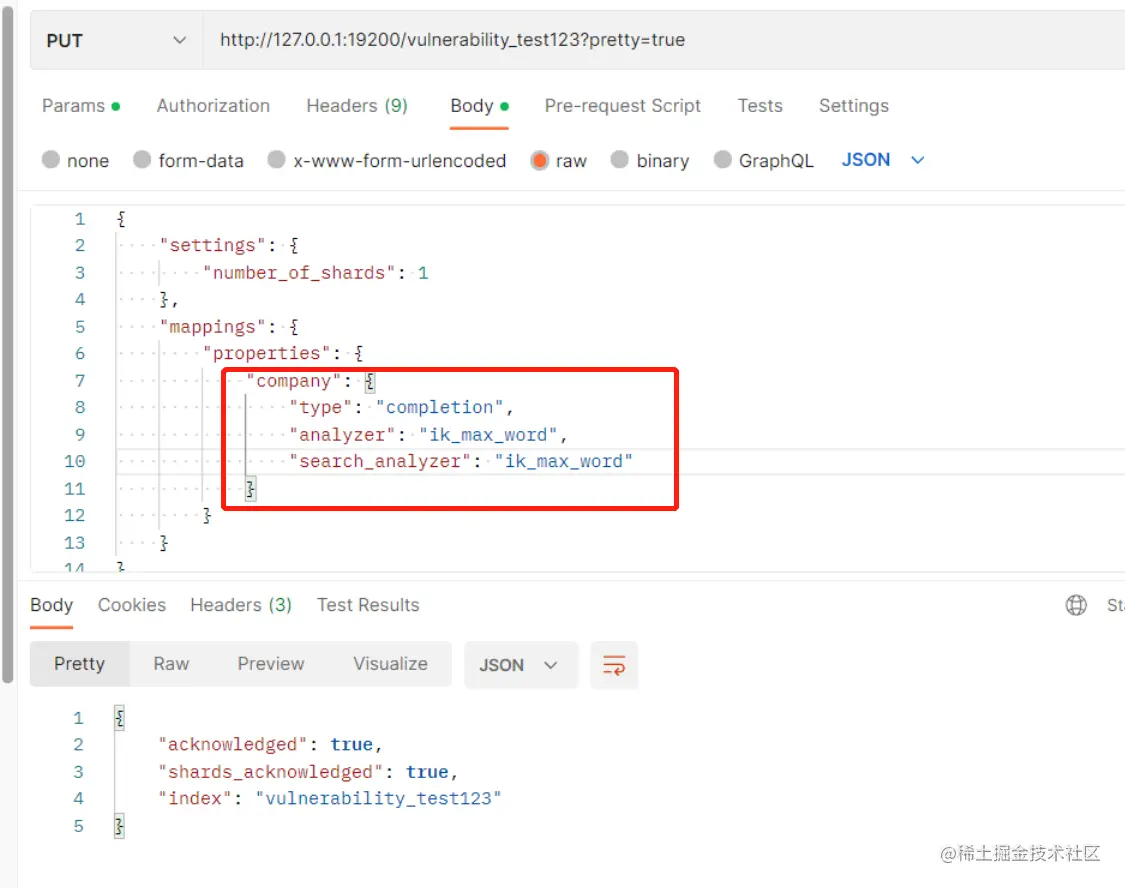Switch to the Preview response view

point(270,664)
